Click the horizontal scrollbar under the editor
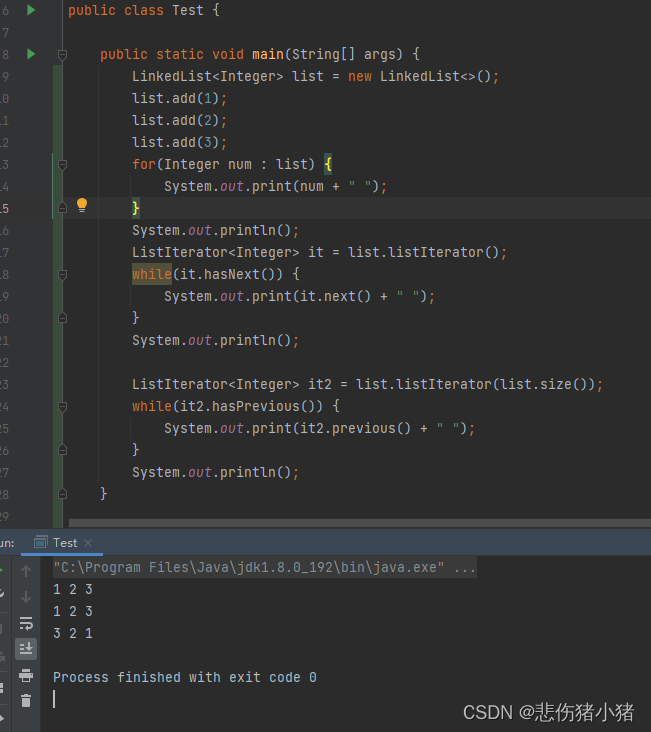The height and width of the screenshot is (732, 651). [x=360, y=523]
